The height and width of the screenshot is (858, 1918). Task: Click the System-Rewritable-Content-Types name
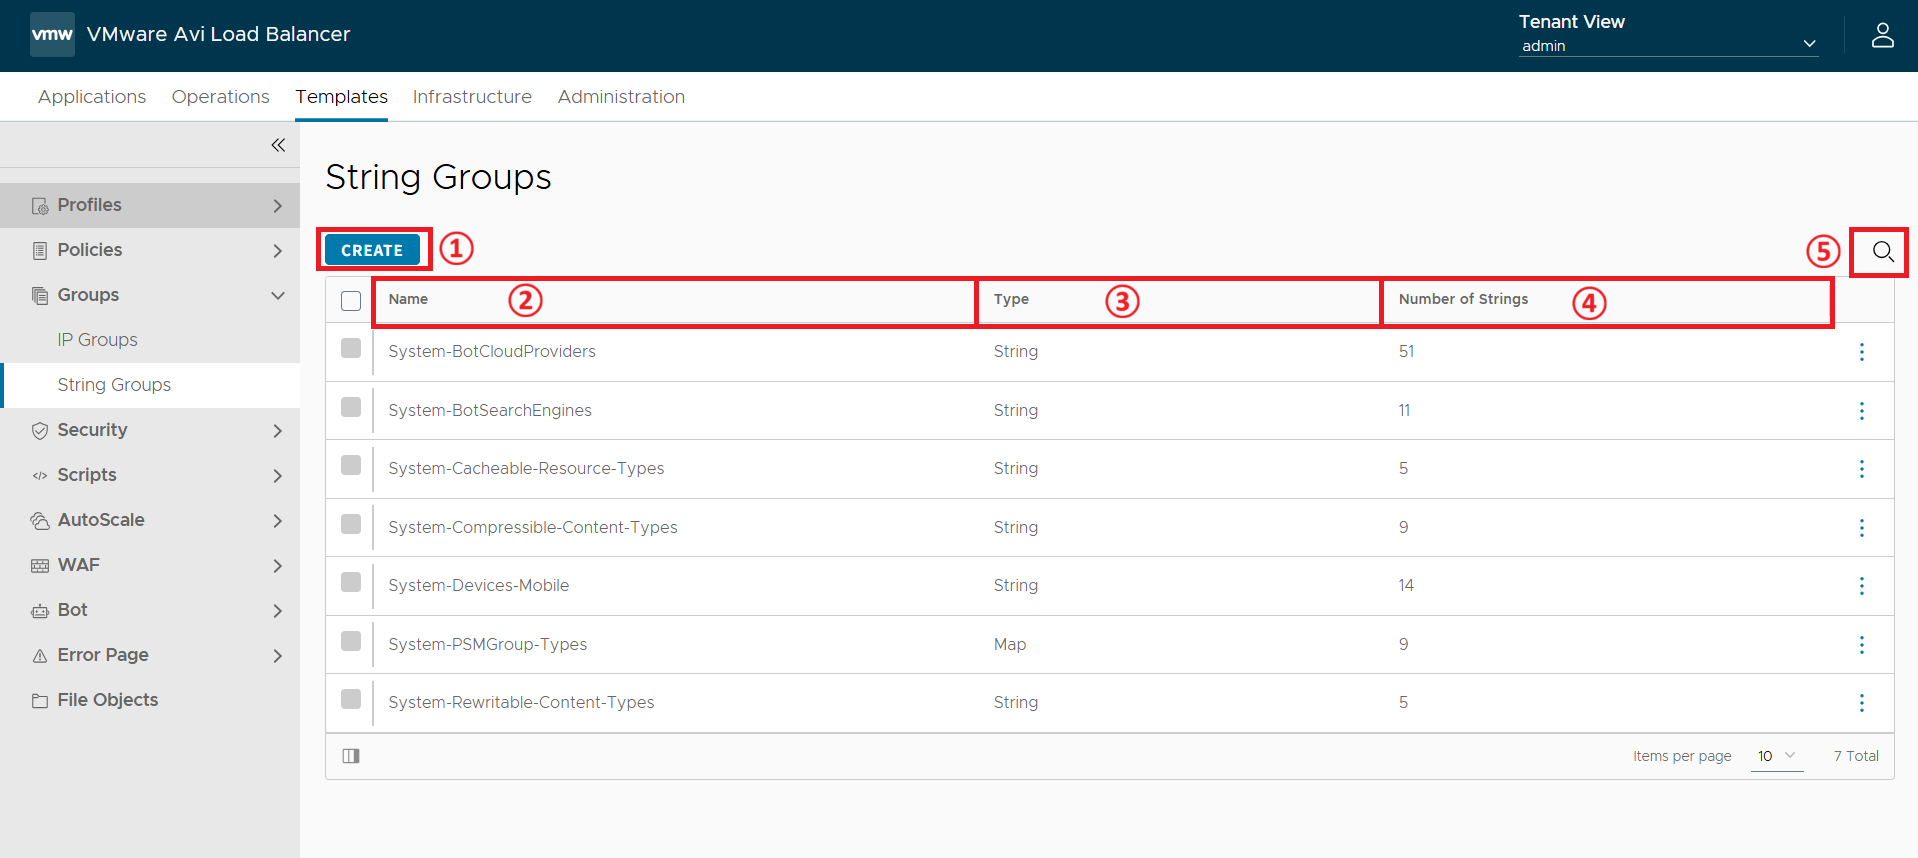point(521,703)
